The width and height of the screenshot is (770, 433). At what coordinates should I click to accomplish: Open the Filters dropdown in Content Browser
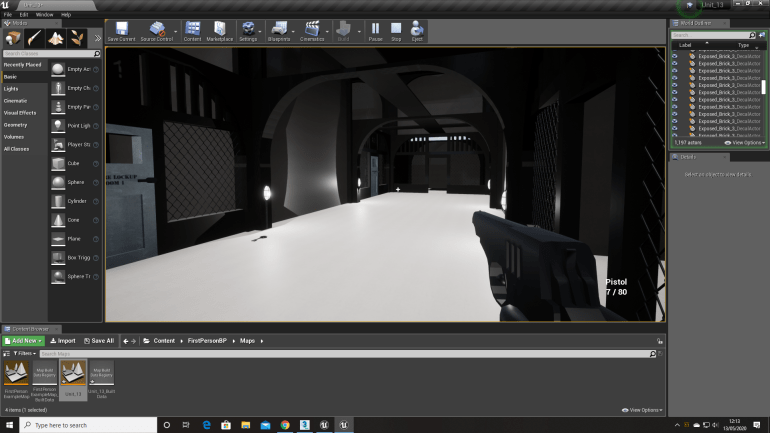tap(24, 353)
